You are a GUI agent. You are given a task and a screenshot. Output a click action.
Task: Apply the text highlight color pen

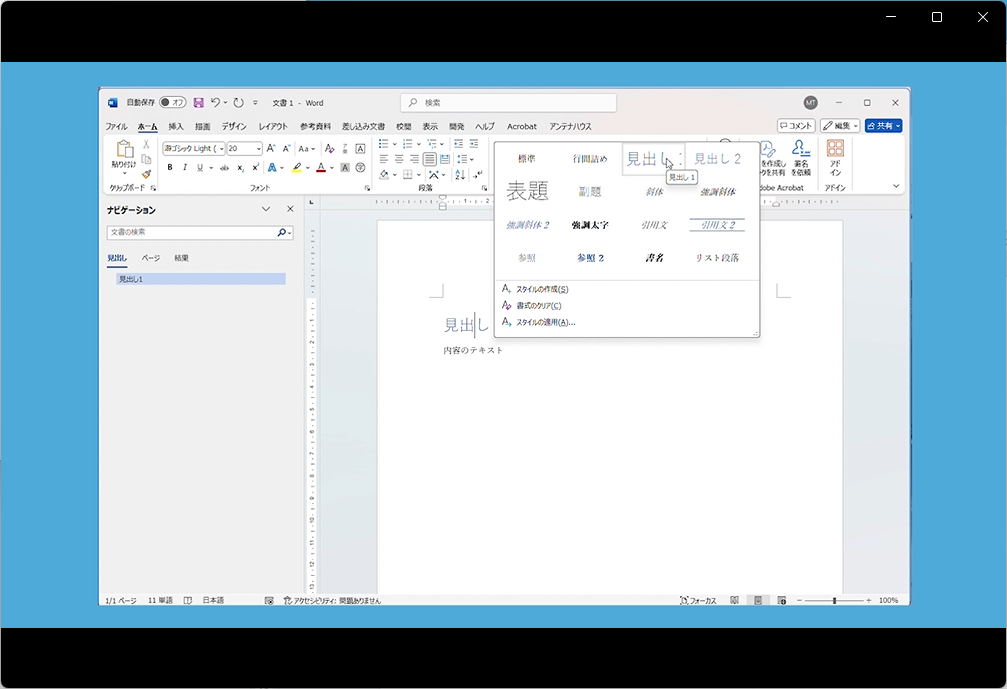(297, 168)
